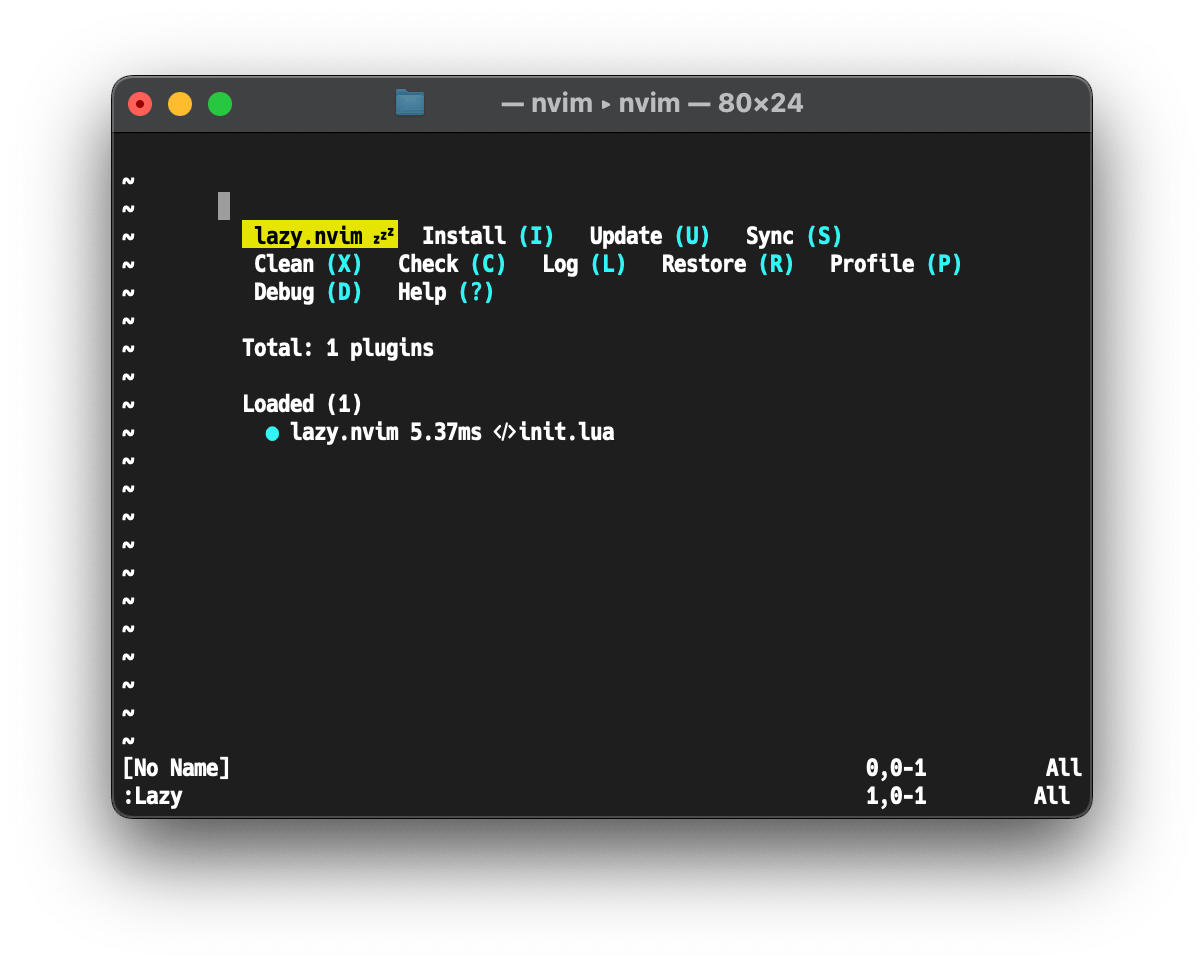Screen dimensions: 1204x966
Task: Select Check (C) for plugin updates
Action: [x=452, y=264]
